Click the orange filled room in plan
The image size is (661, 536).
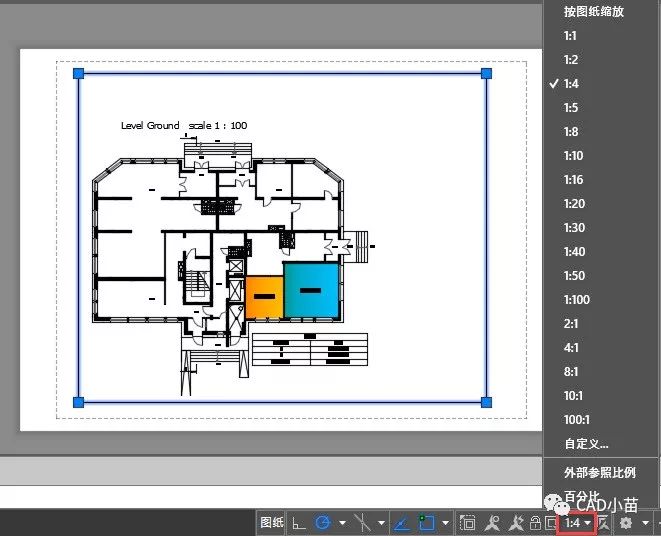[x=264, y=297]
